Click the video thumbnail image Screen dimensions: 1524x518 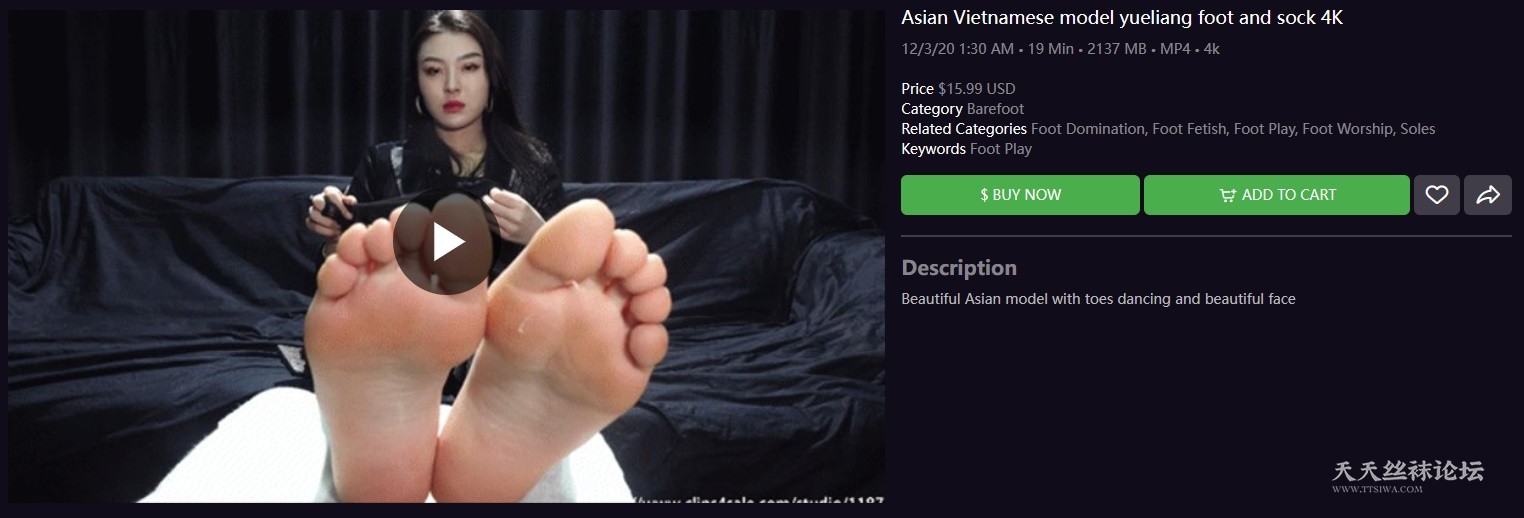tap(446, 256)
